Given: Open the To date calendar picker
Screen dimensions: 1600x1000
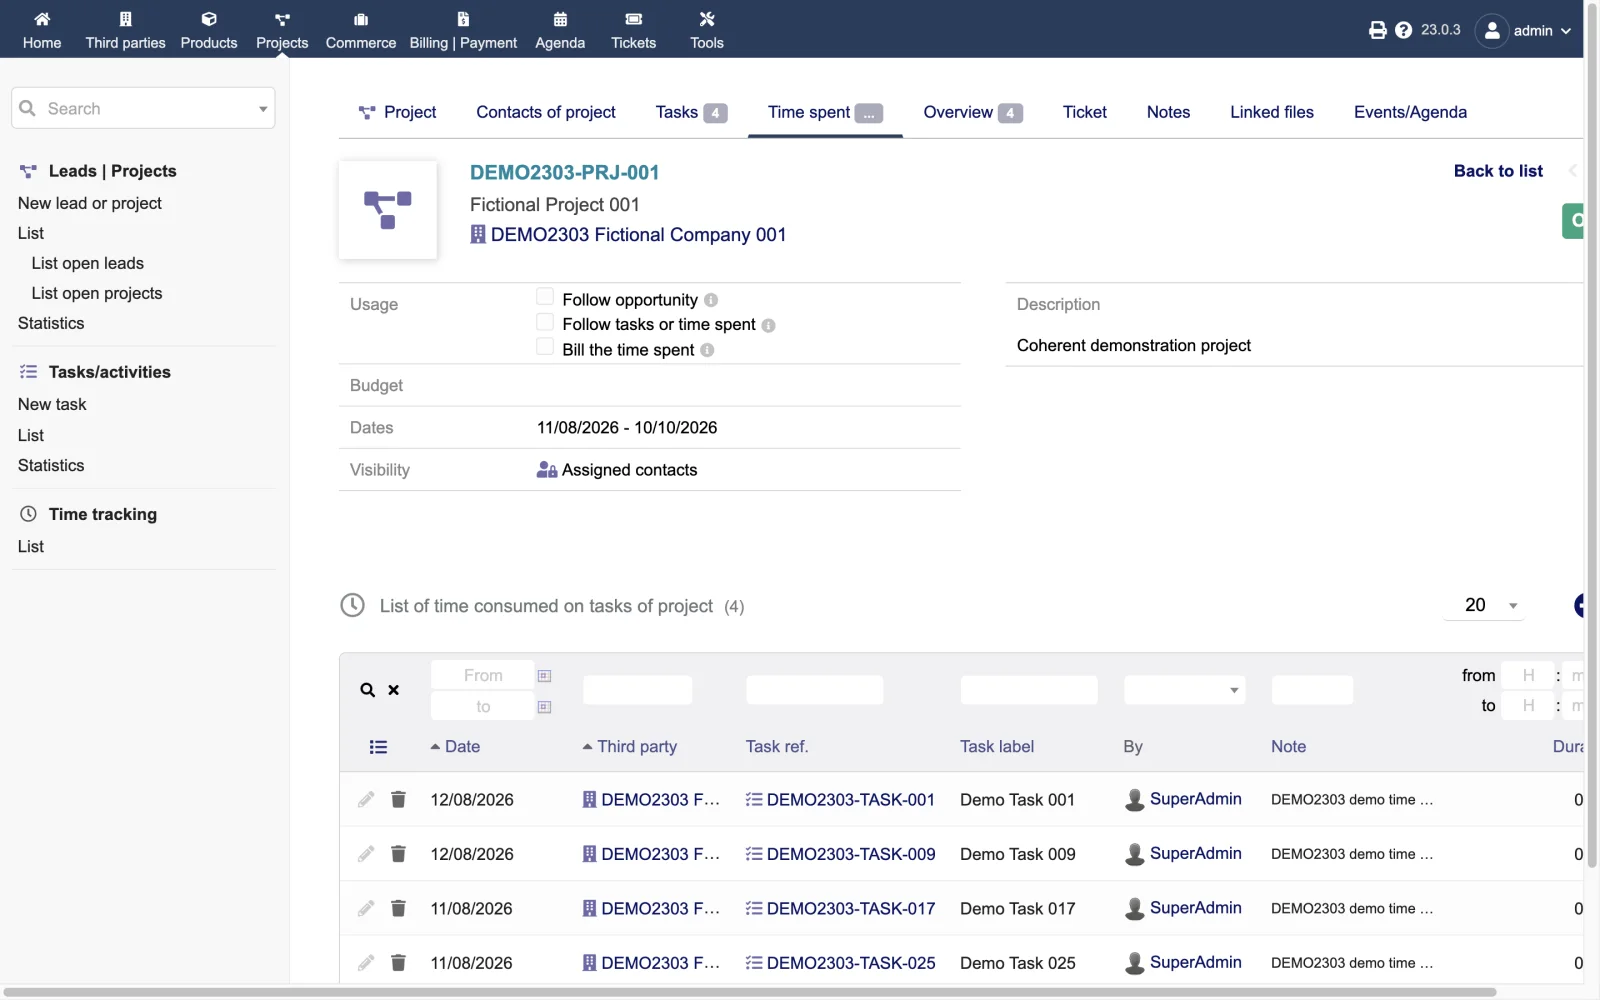Looking at the screenshot, I should [x=545, y=707].
